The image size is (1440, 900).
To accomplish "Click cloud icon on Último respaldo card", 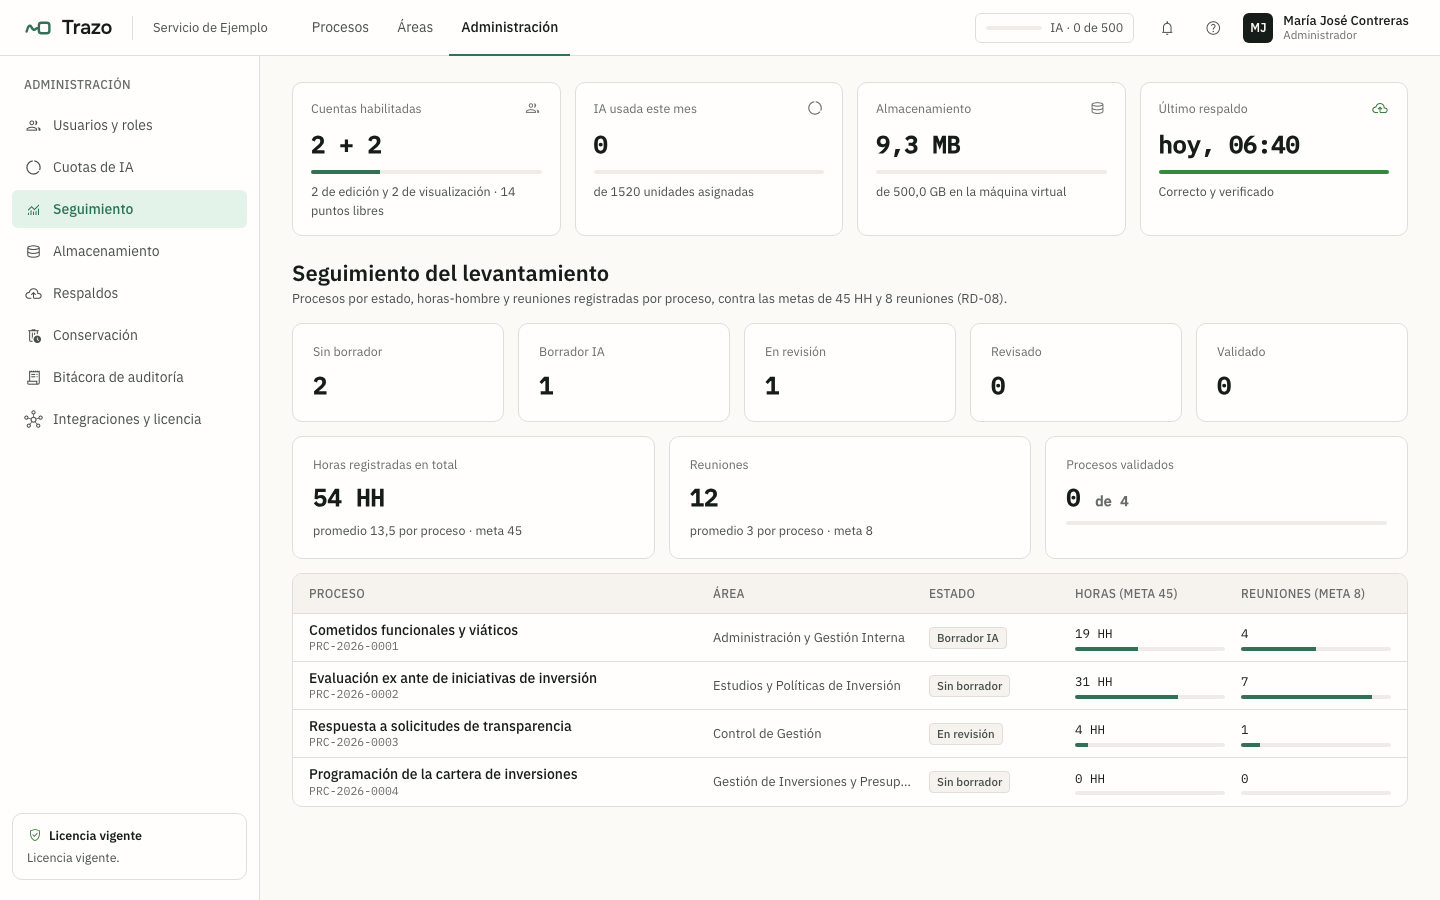I will pyautogui.click(x=1380, y=108).
